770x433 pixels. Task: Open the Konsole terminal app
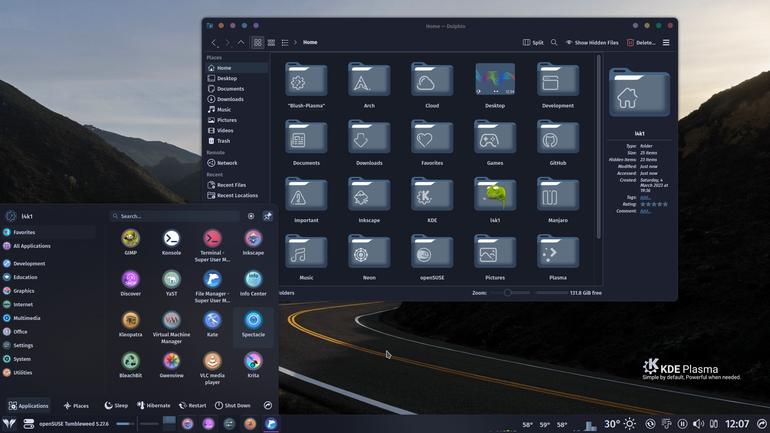click(x=171, y=243)
